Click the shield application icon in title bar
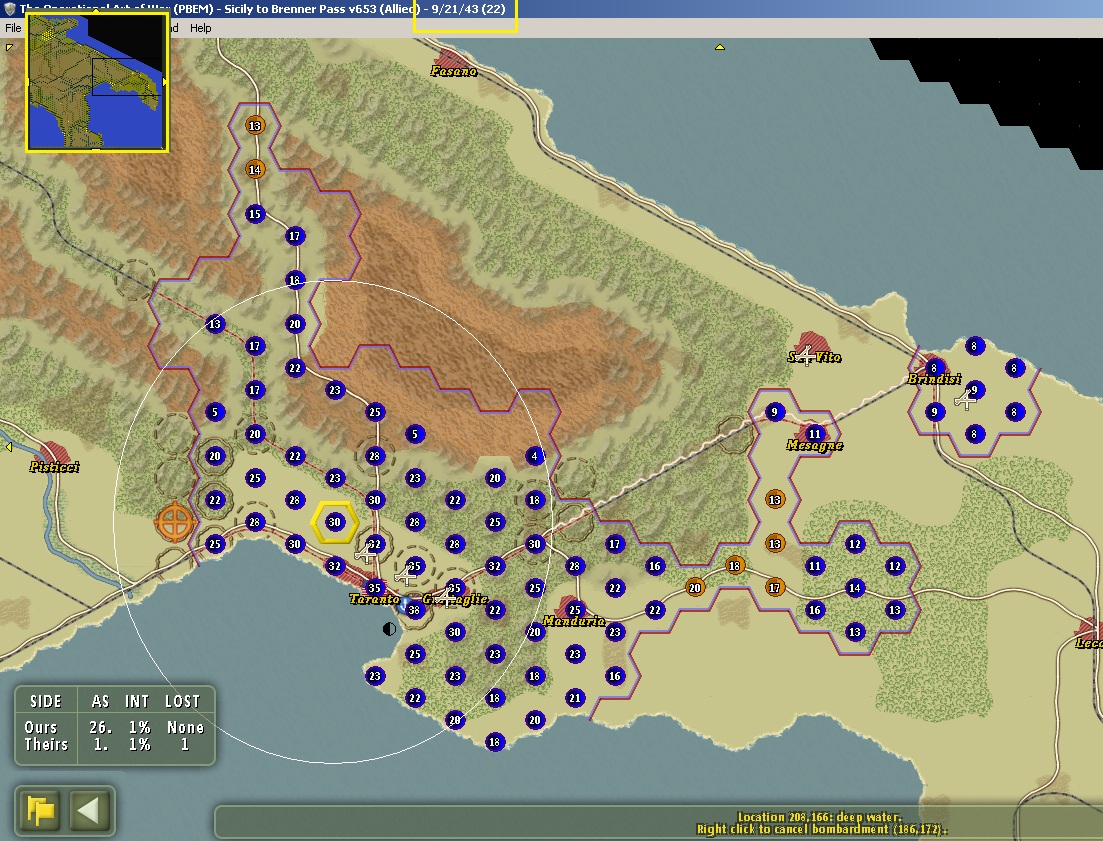The height and width of the screenshot is (841, 1103). coord(9,8)
